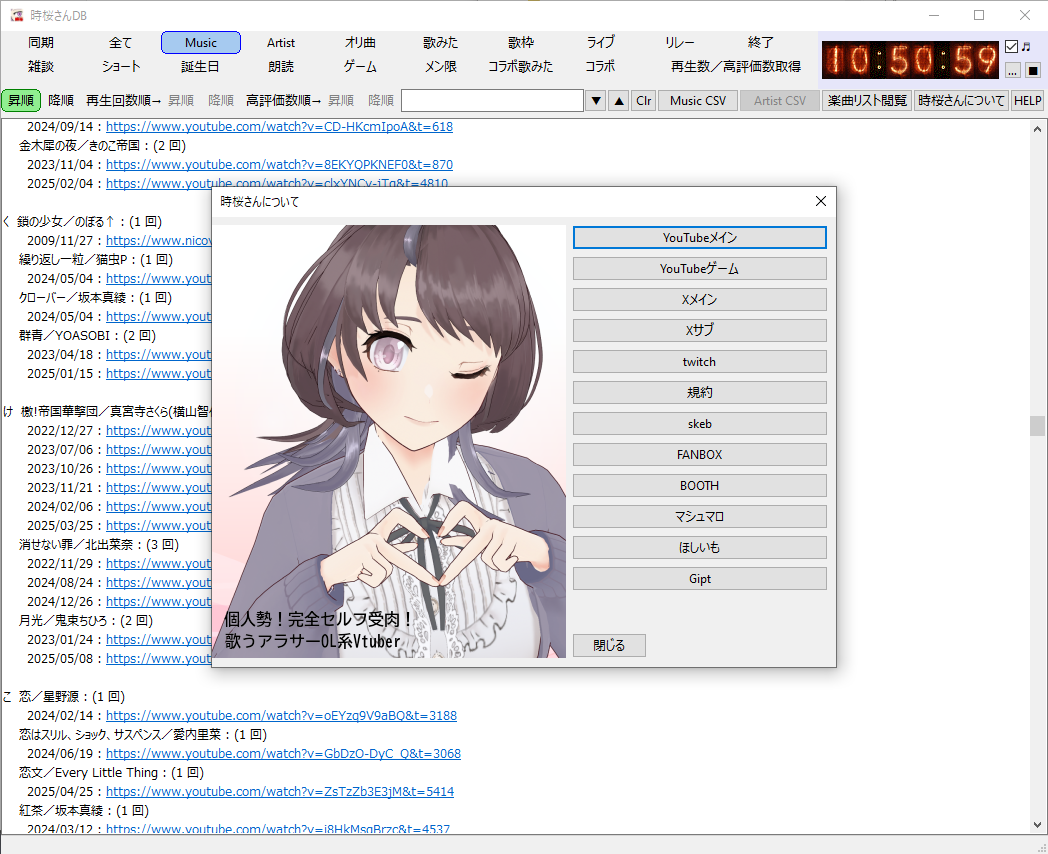Click the nixie tube clock display
1048x854 pixels.
(x=910, y=60)
